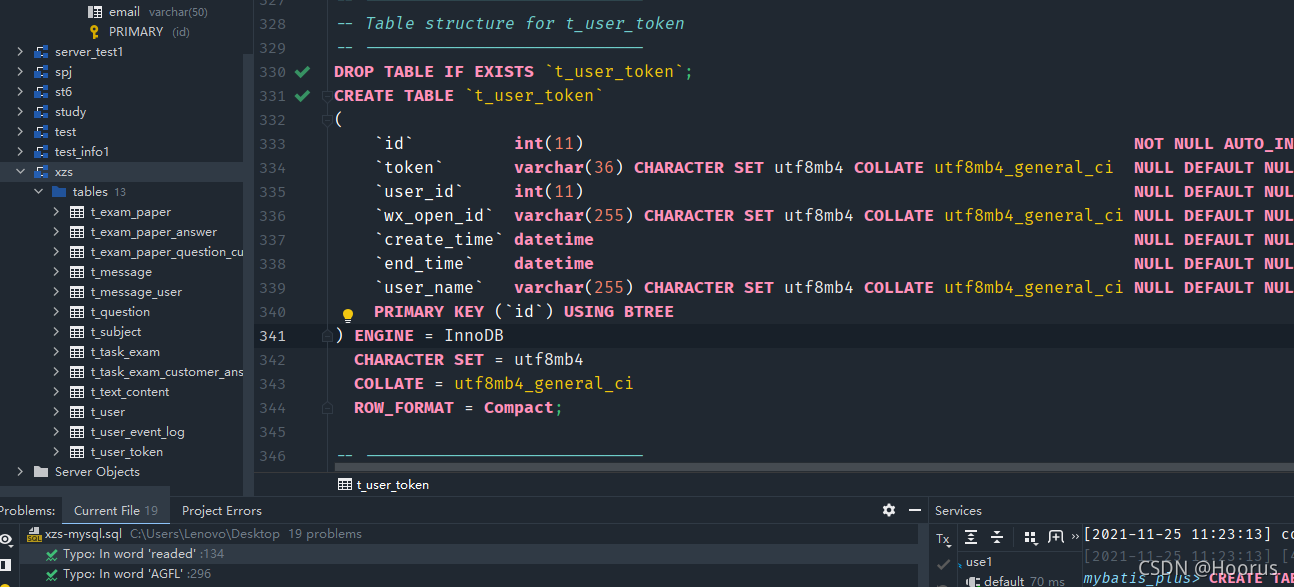Click the xzs-mysql.sql file icon
Screen dimensions: 1294x587
pyautogui.click(x=34, y=534)
